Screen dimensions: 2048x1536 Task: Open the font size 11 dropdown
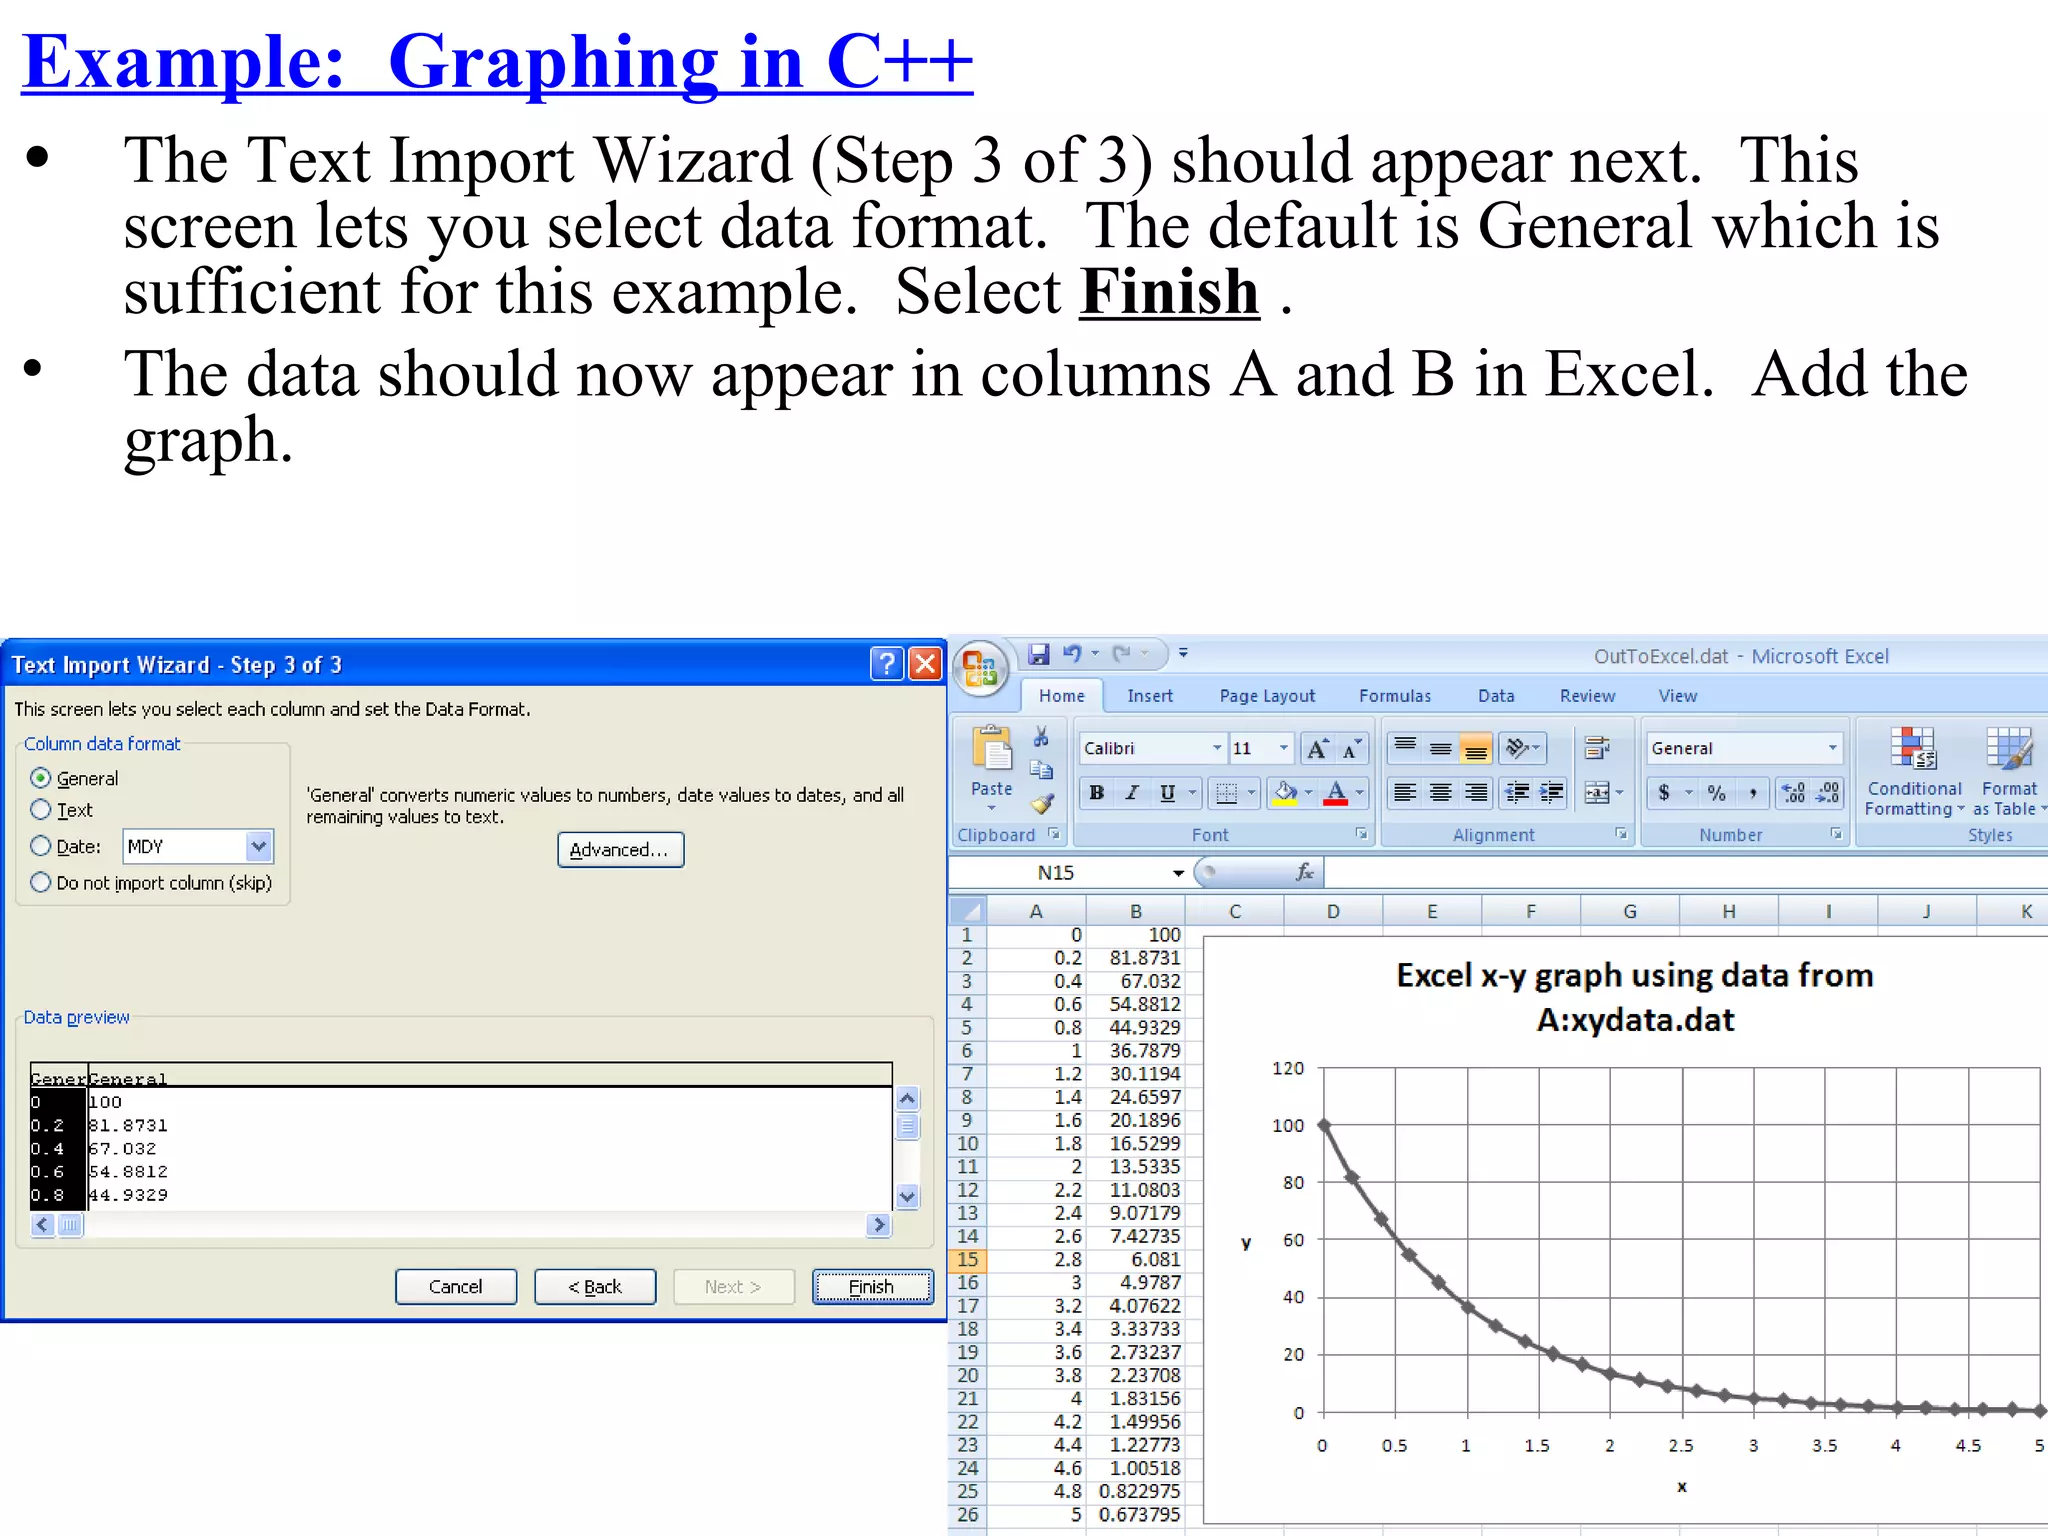click(x=1284, y=748)
